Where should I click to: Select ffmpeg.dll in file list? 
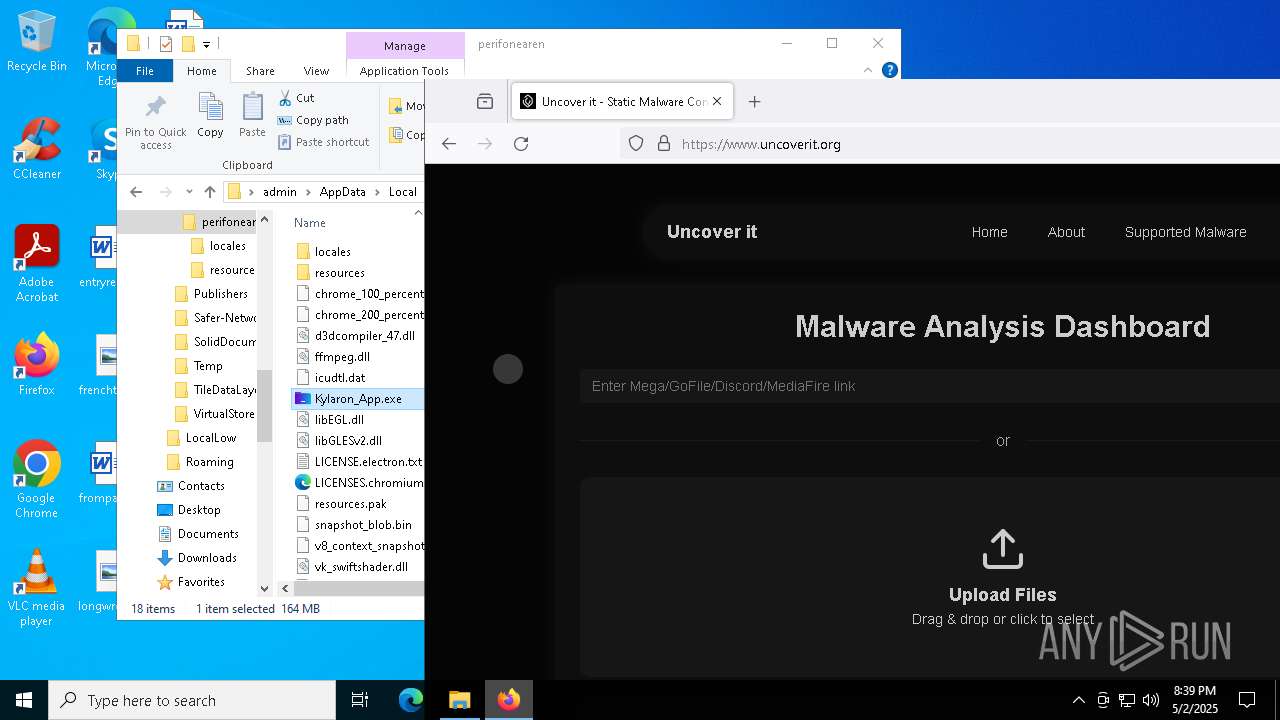click(x=342, y=356)
